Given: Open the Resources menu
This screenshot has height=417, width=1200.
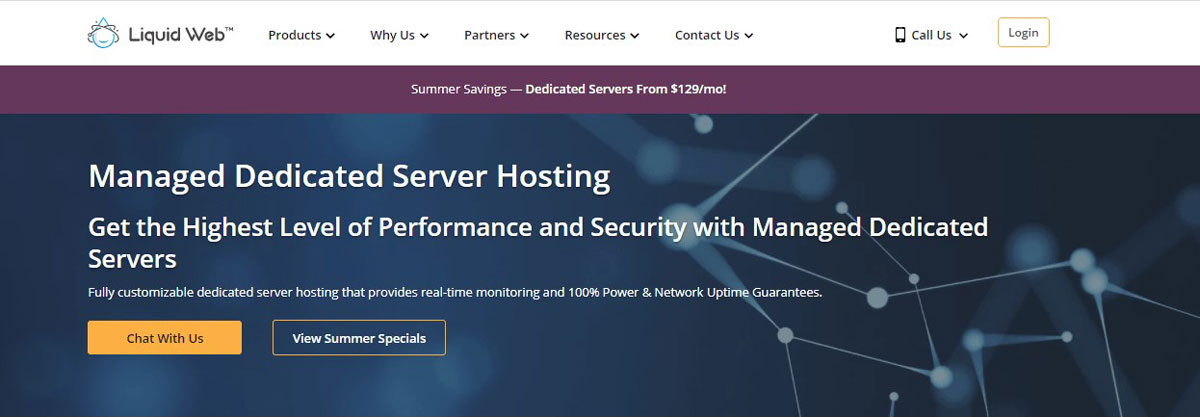Looking at the screenshot, I should 601,35.
